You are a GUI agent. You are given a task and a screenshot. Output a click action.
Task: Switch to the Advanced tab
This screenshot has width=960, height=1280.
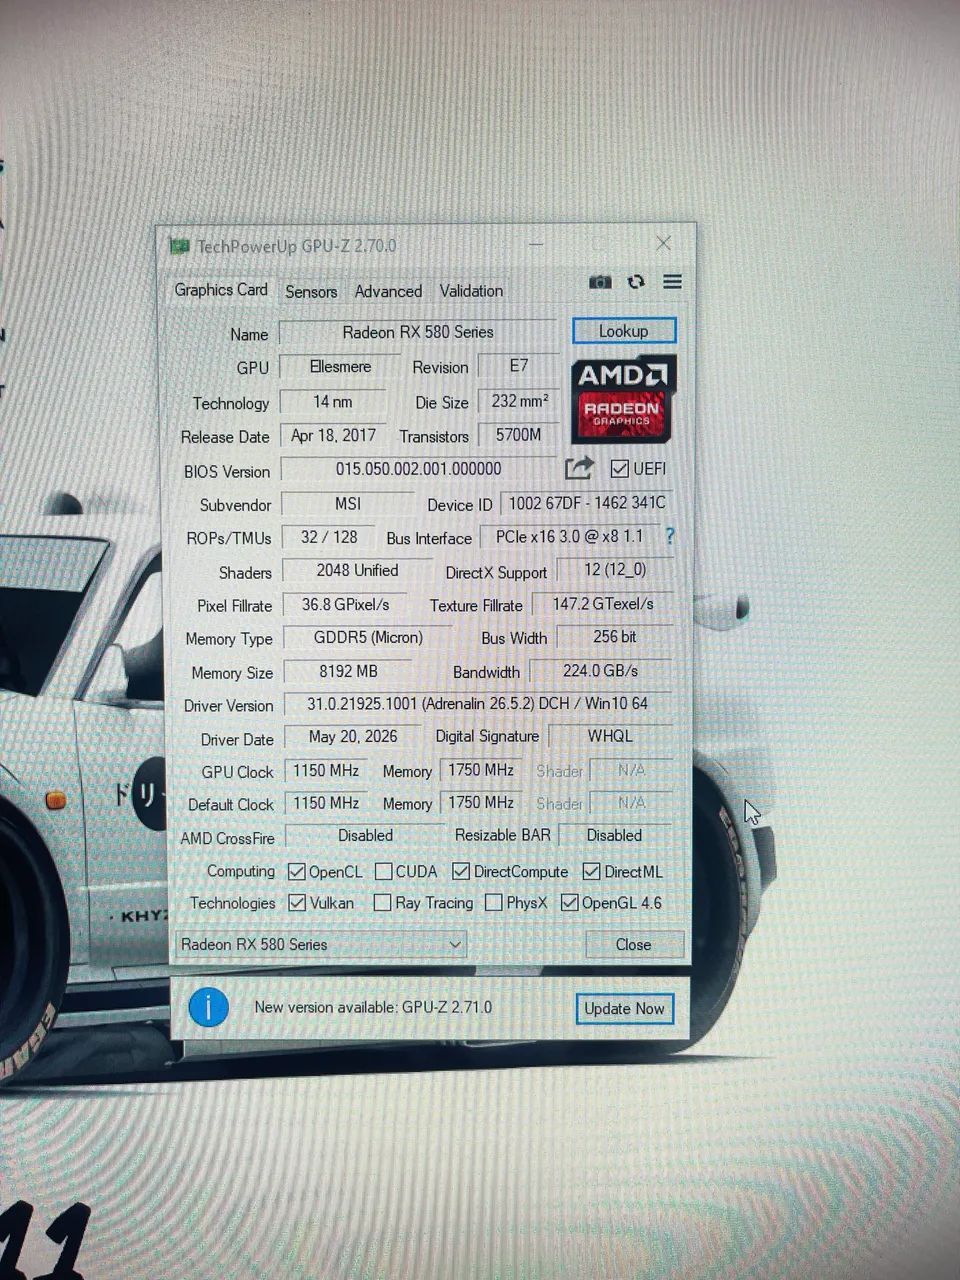tap(388, 291)
